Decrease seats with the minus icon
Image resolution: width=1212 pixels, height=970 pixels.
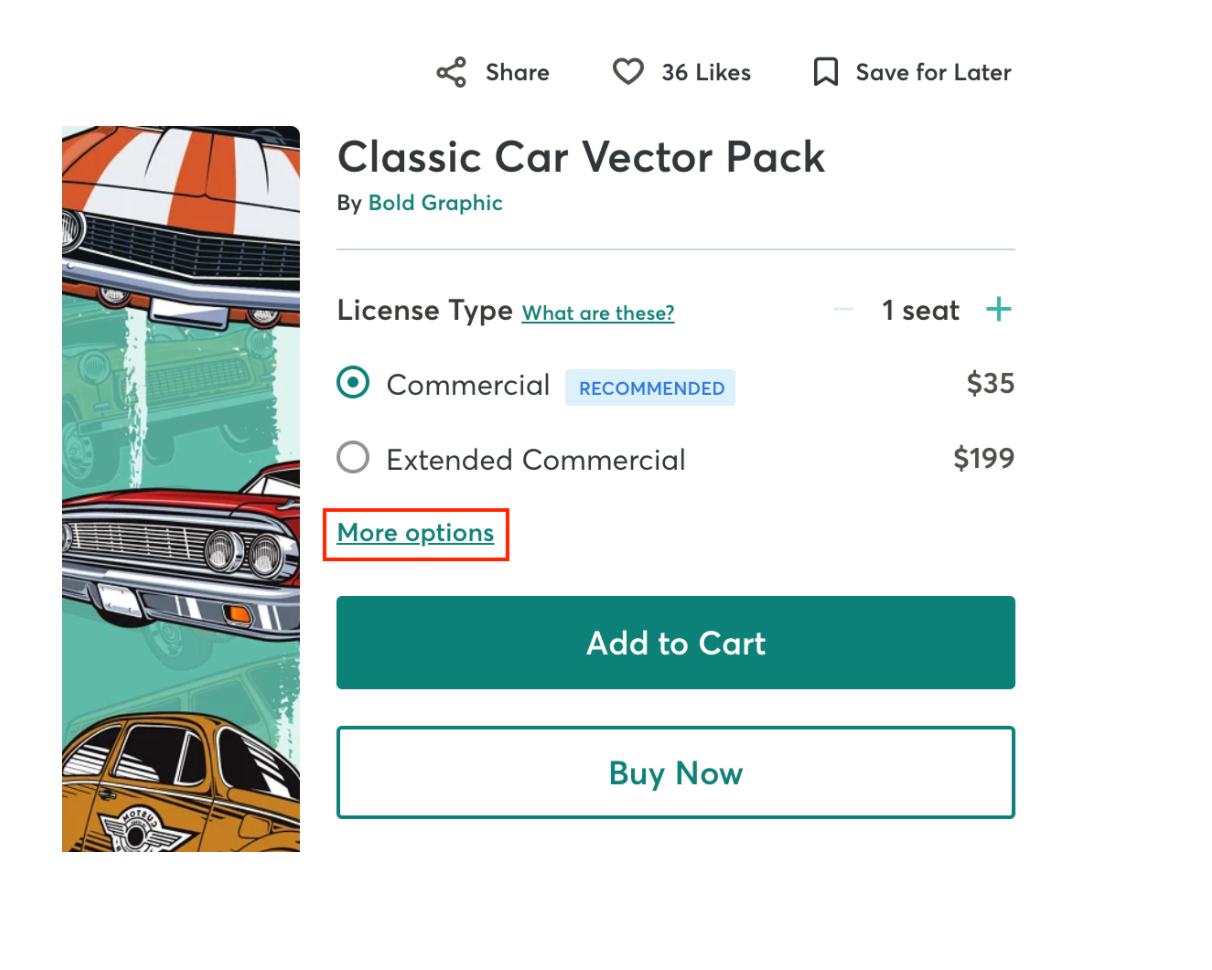click(843, 310)
